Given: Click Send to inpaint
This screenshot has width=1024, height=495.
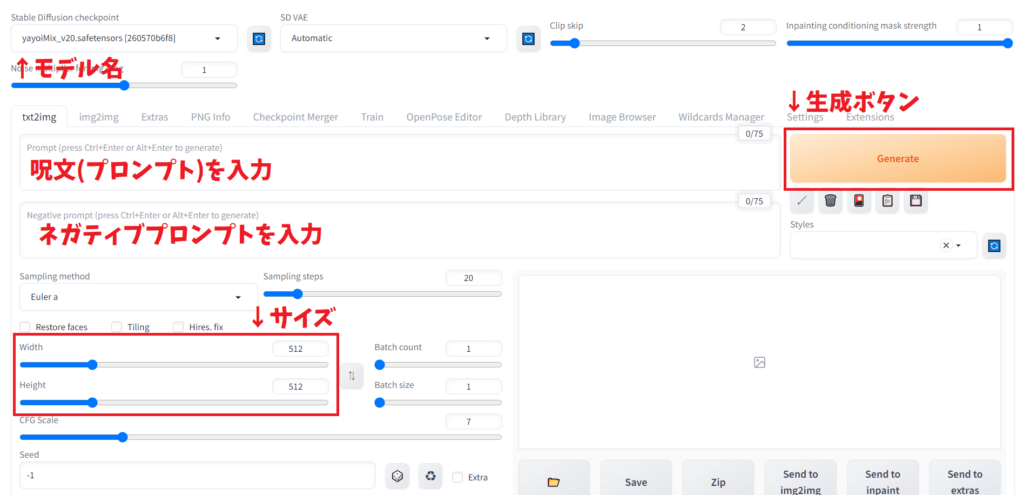Looking at the screenshot, I should click(883, 482).
